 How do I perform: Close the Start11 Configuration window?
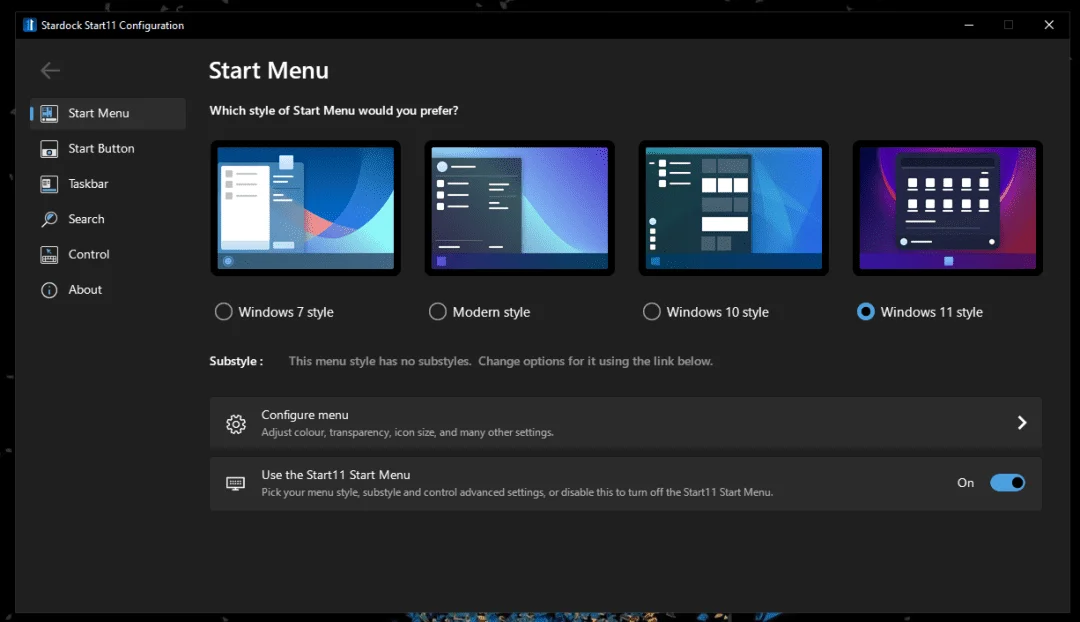click(x=1048, y=25)
